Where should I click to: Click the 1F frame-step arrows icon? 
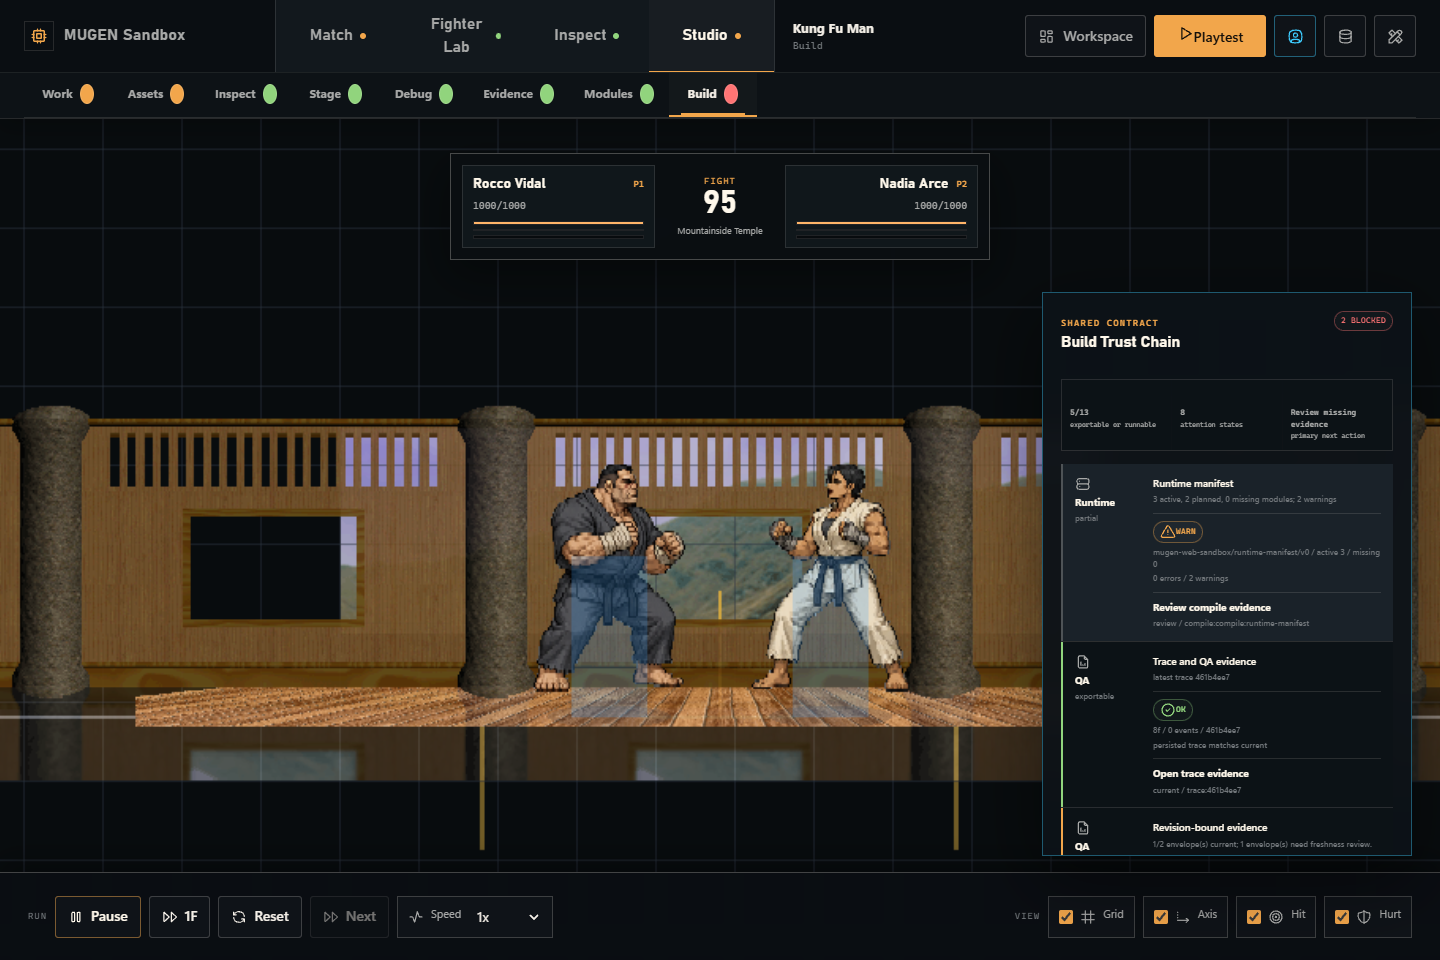click(170, 917)
